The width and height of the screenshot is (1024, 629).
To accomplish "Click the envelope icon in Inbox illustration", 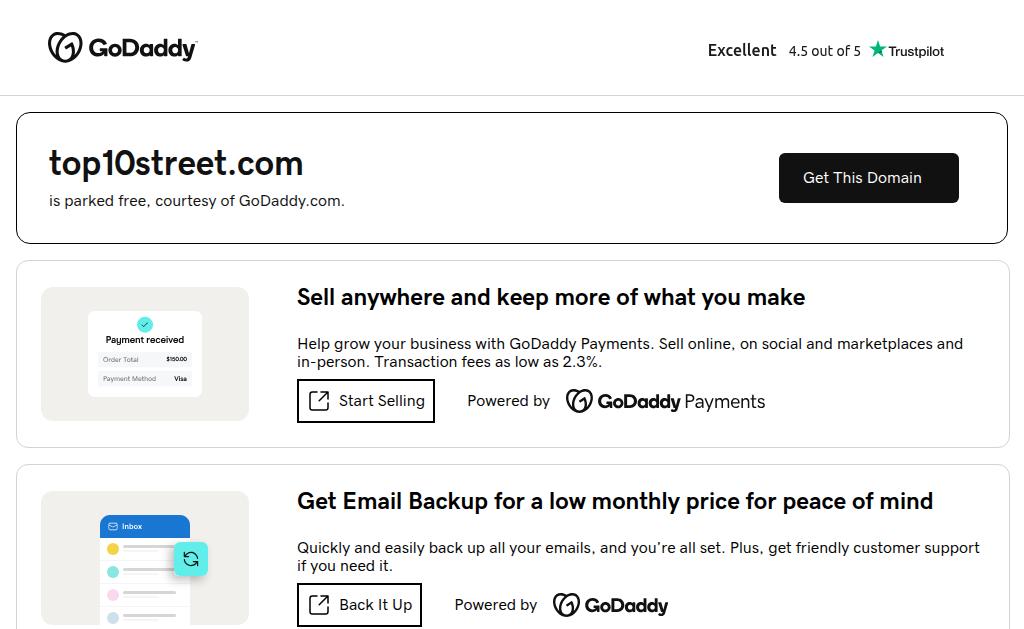I will 113,526.
